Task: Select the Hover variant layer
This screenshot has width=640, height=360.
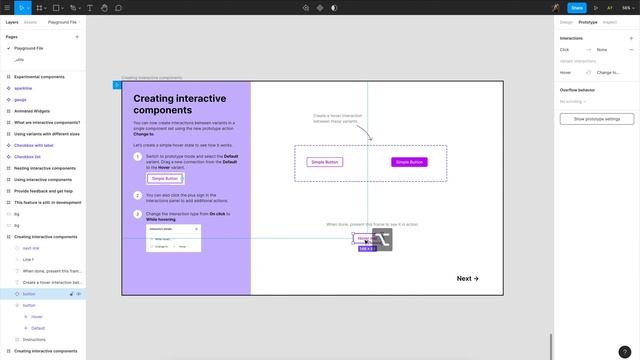Action: (x=37, y=317)
